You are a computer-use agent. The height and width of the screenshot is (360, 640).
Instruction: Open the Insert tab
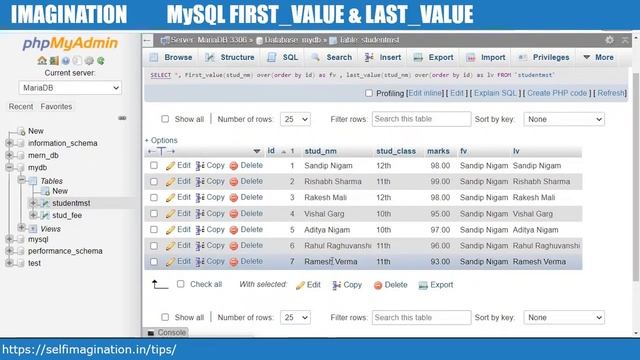coord(383,58)
